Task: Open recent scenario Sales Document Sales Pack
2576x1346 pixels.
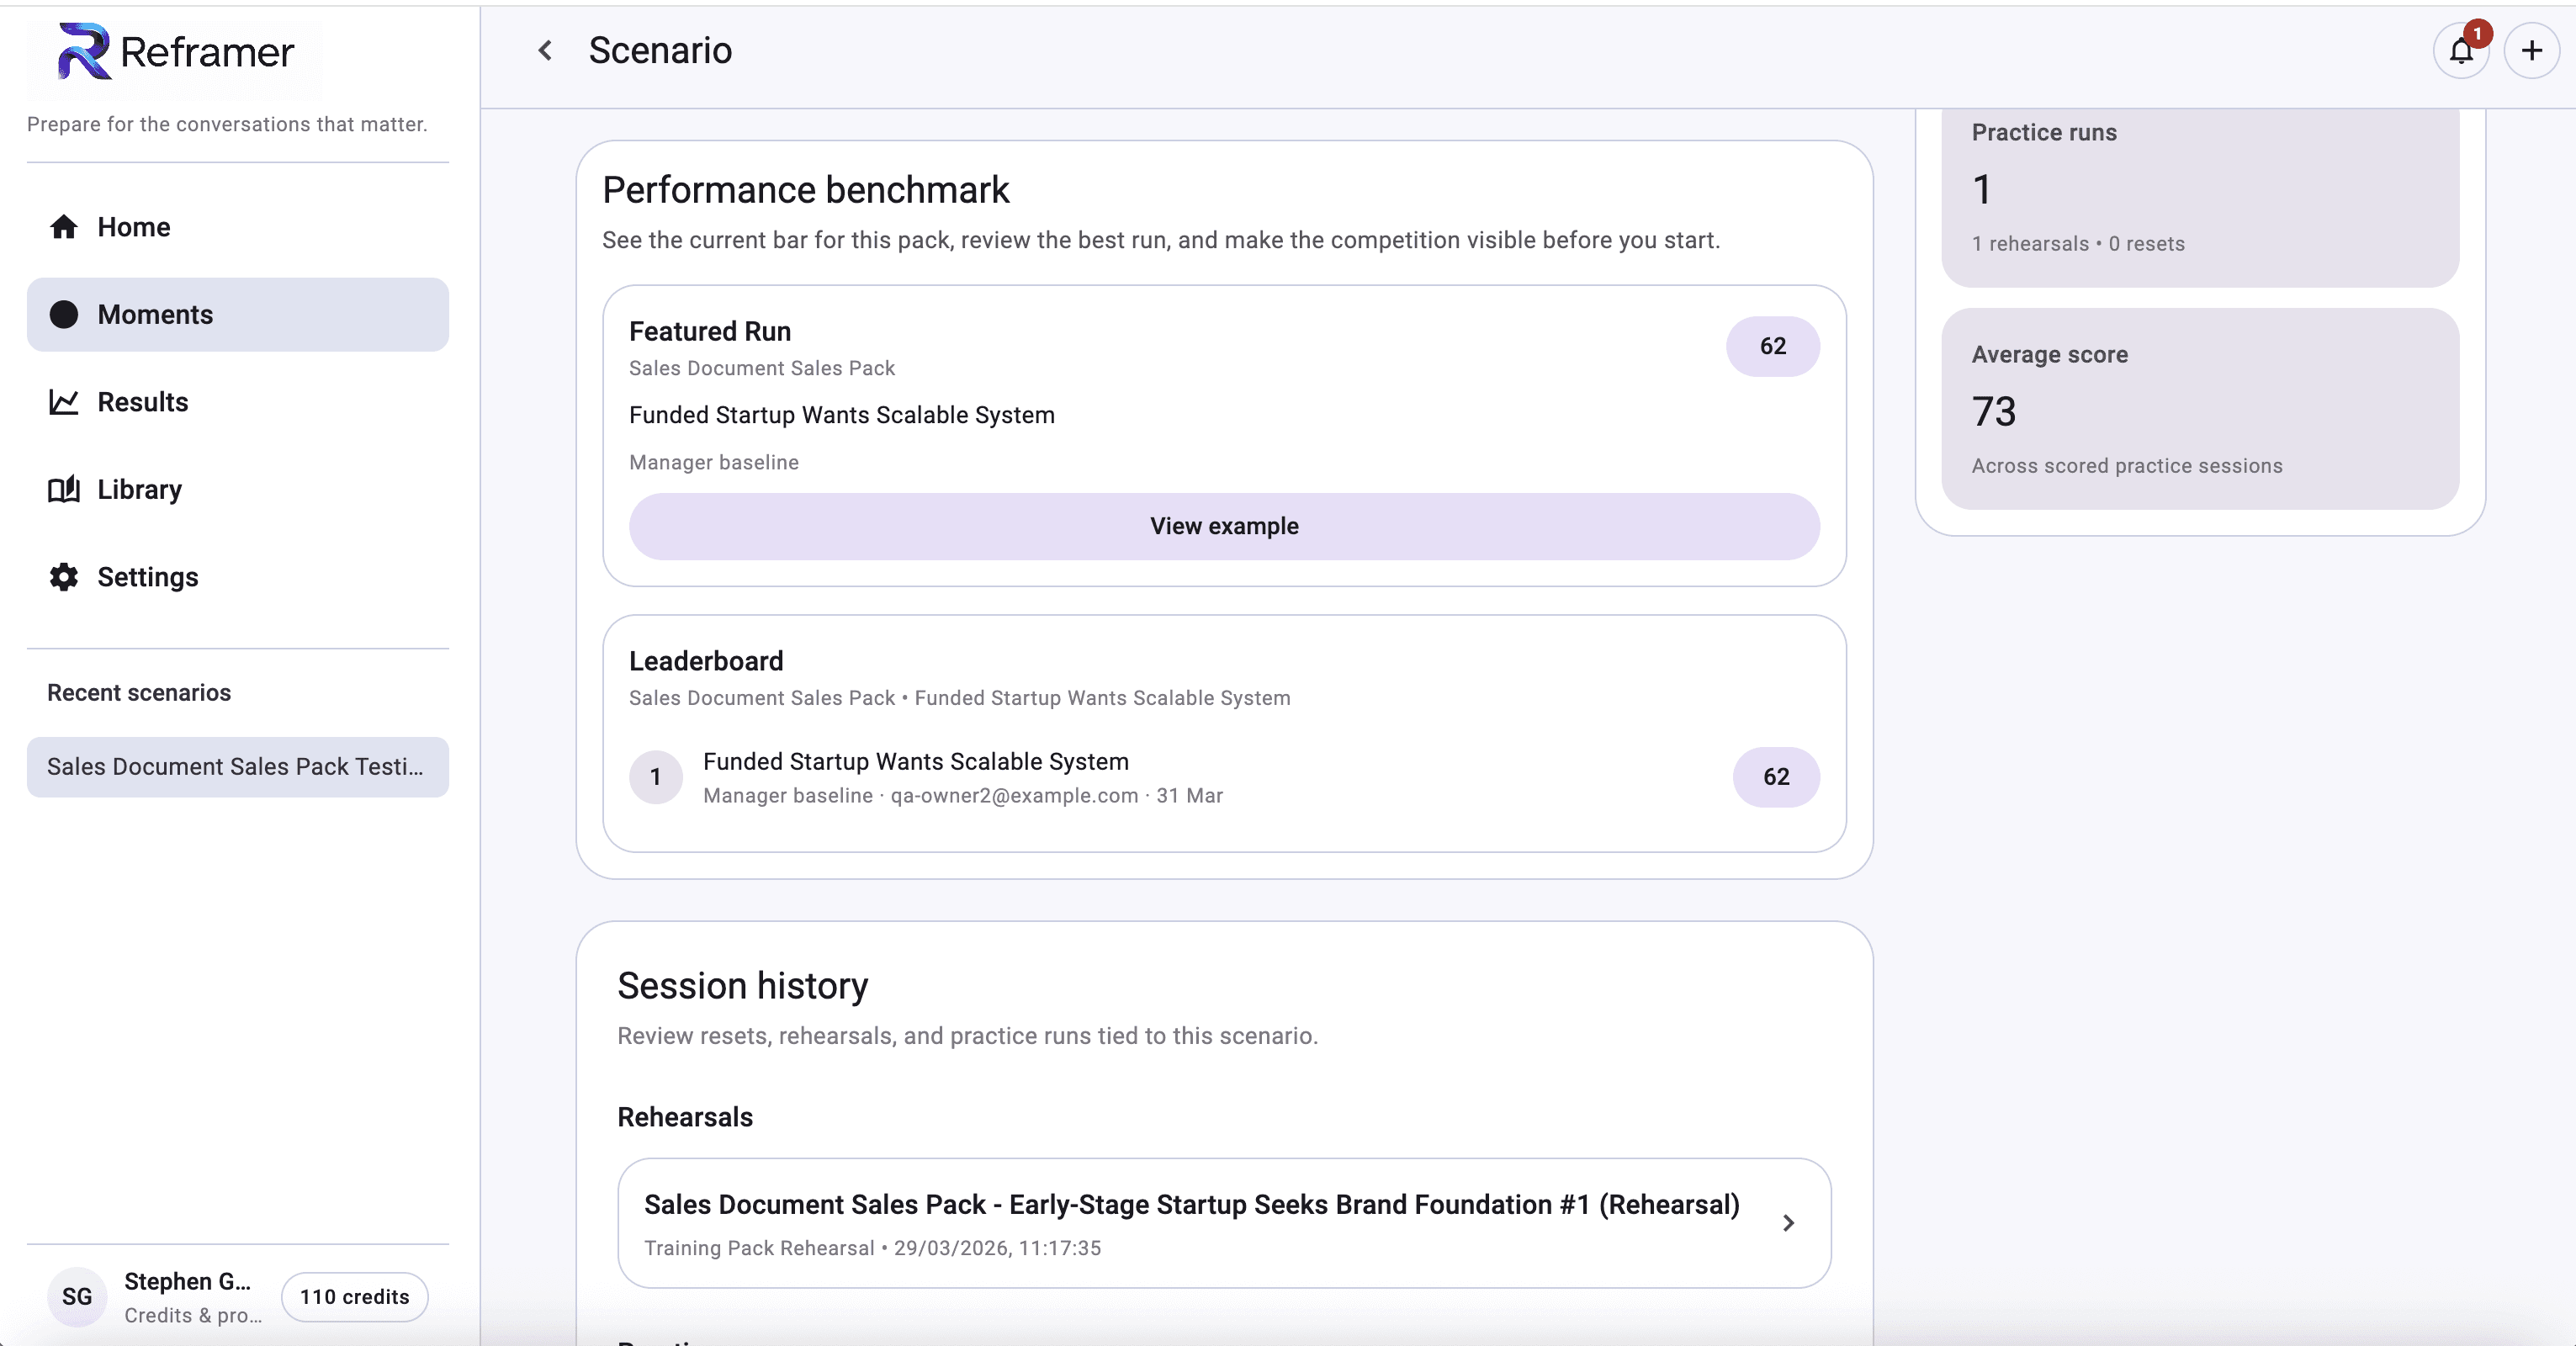Action: [x=237, y=767]
